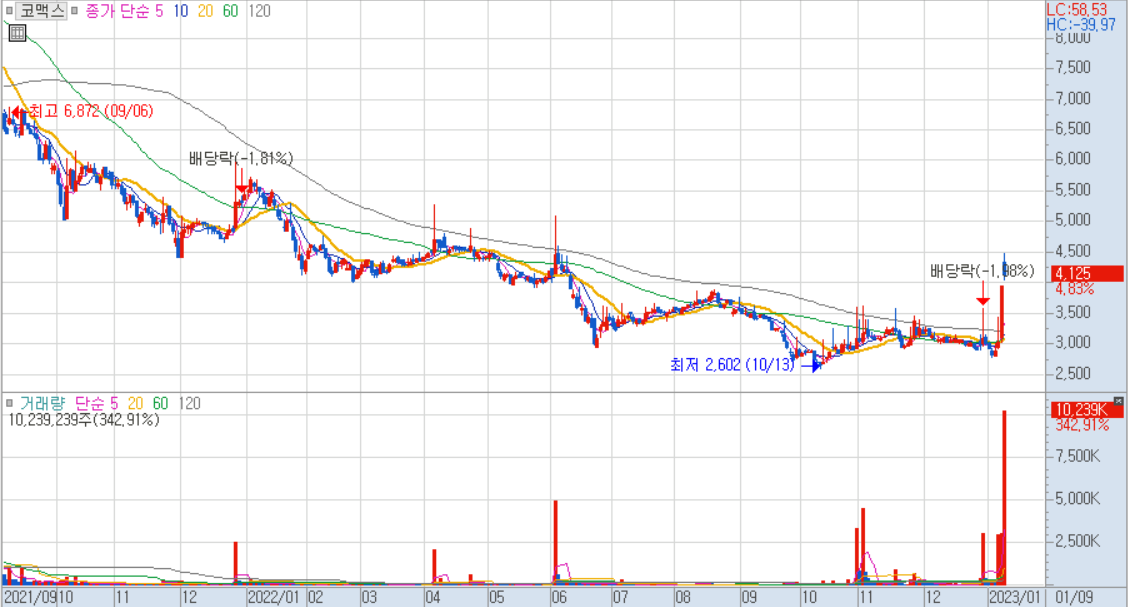Click the 2023/01 date axis label
Screen dimensions: 1128x607
pos(1014,597)
